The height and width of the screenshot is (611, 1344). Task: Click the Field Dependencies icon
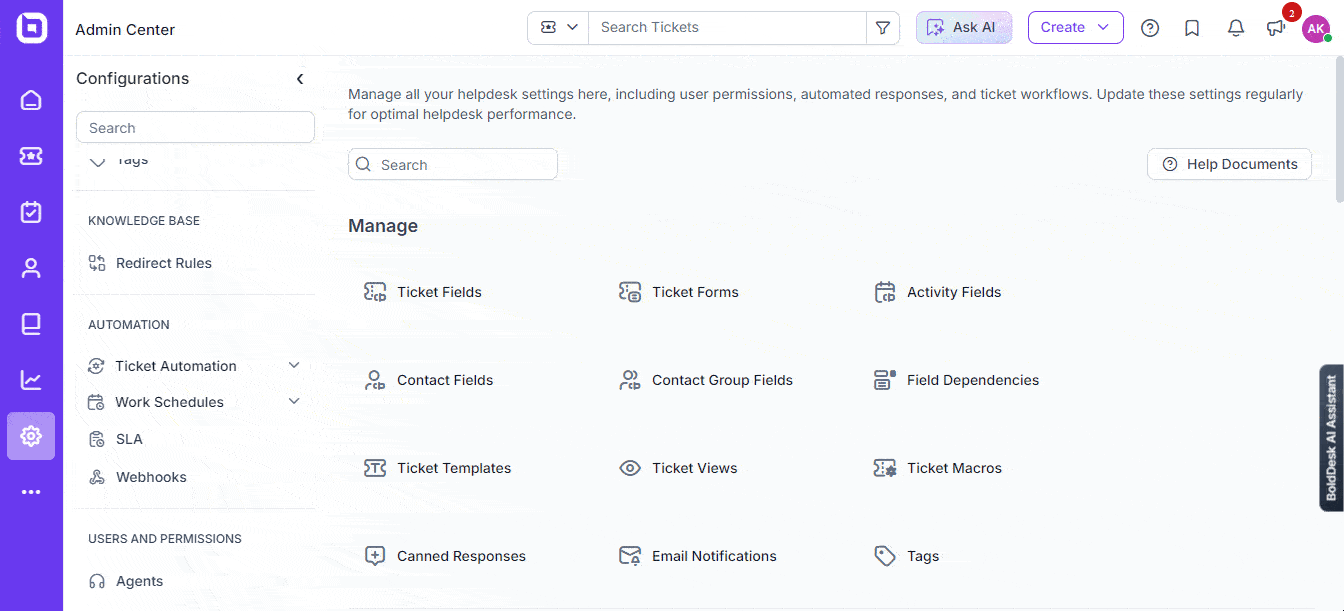point(885,380)
